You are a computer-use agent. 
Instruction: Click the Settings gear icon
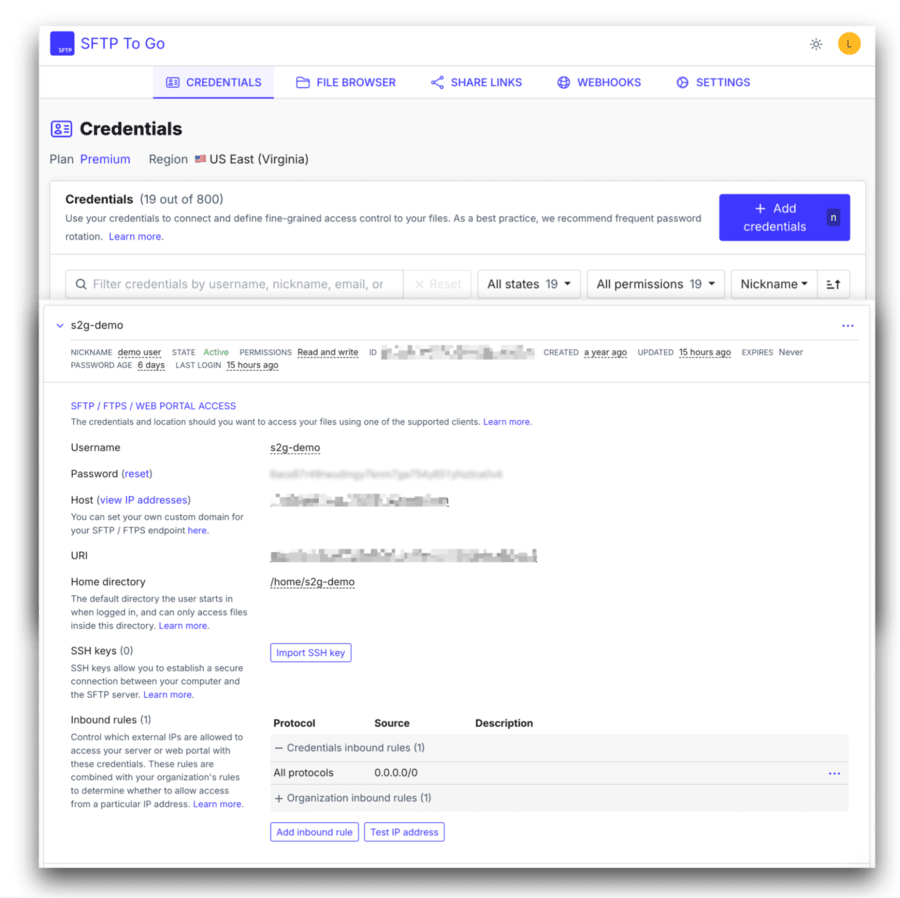coord(683,82)
